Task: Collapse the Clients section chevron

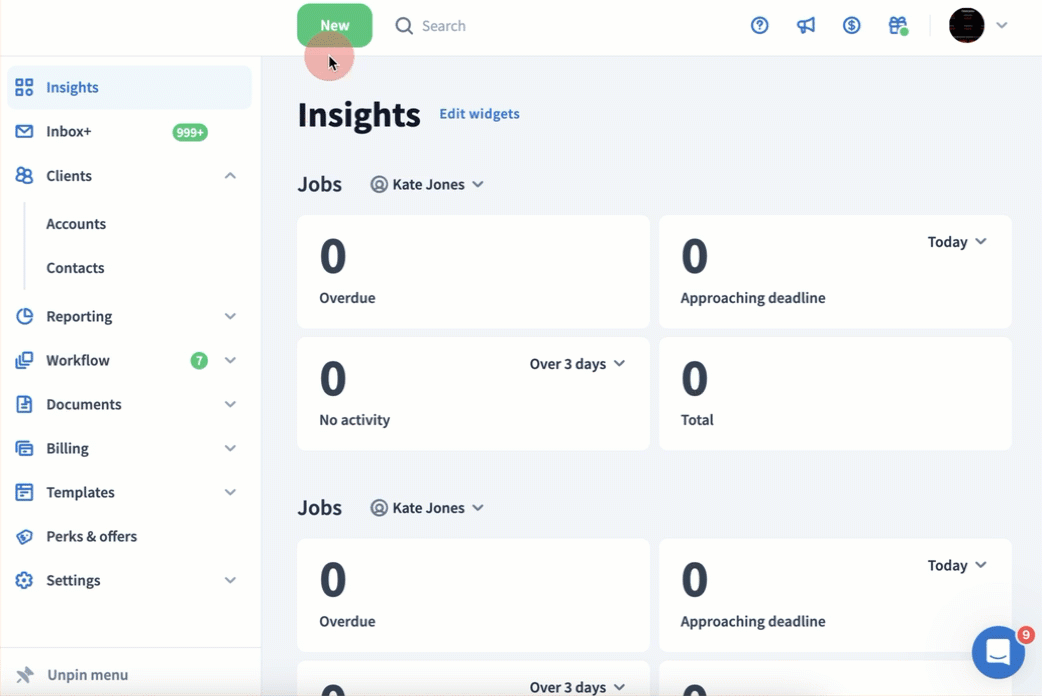Action: point(230,176)
